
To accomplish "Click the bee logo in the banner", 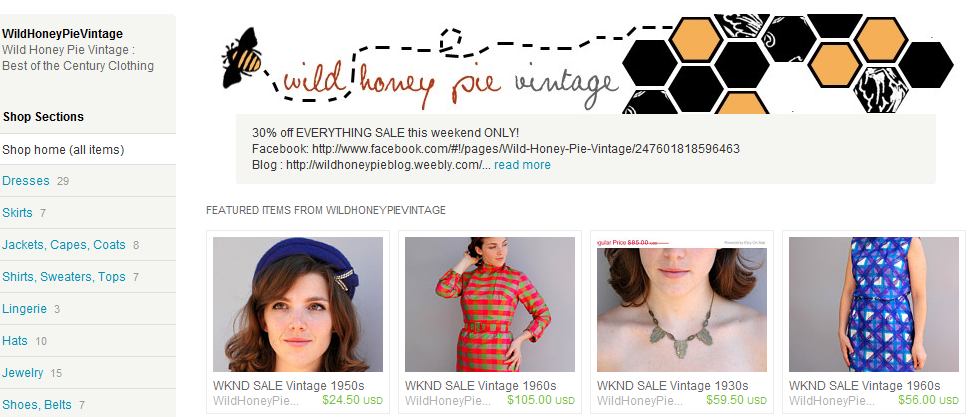I will click(x=242, y=58).
